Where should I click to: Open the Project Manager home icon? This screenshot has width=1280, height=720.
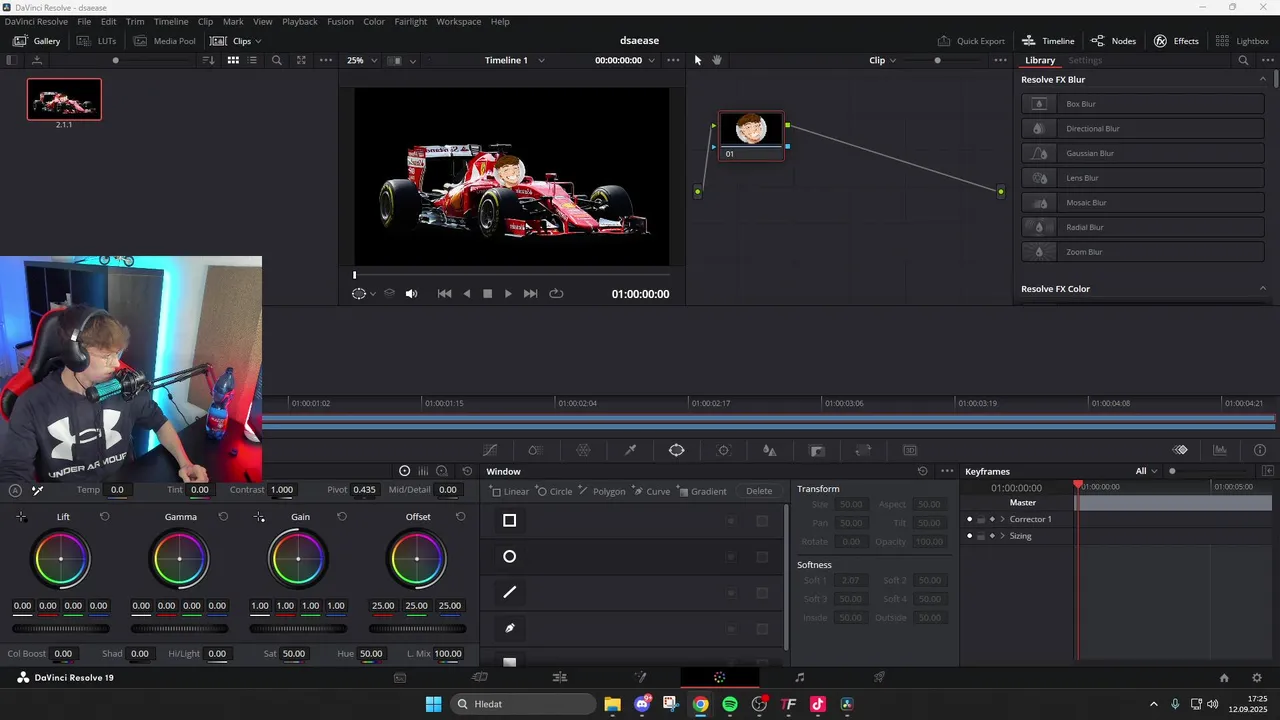[1224, 677]
